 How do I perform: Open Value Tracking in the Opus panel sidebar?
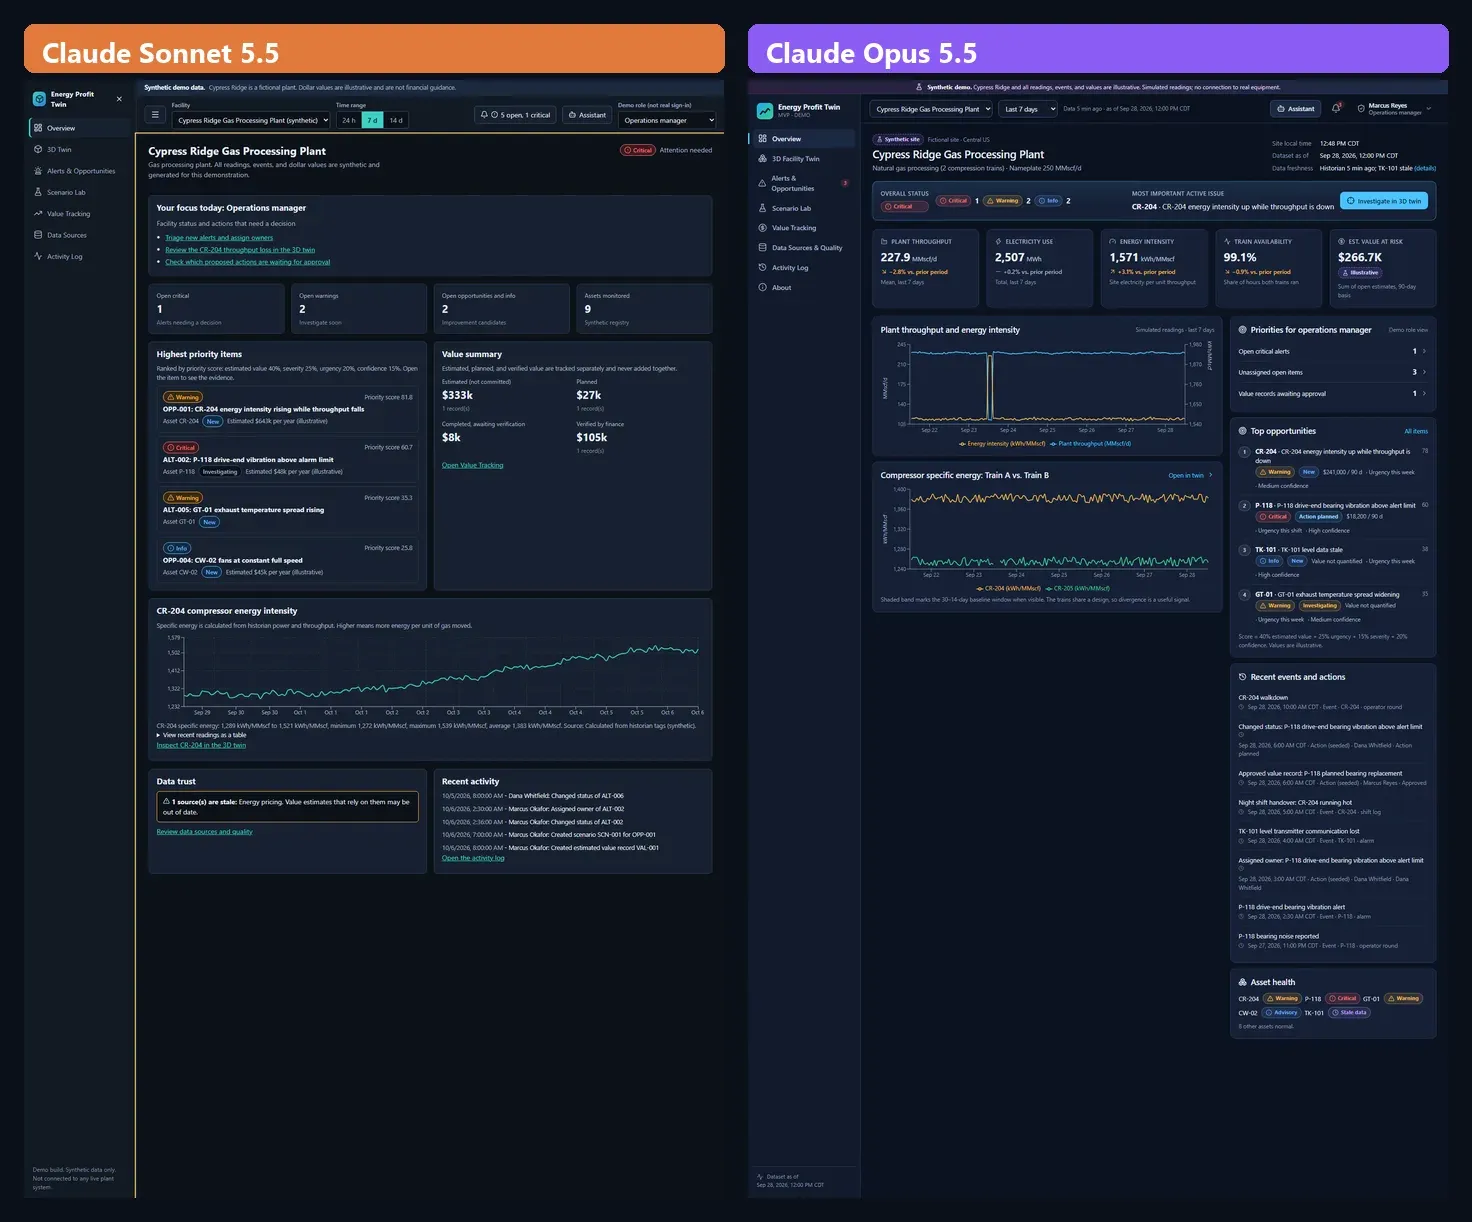tap(803, 228)
